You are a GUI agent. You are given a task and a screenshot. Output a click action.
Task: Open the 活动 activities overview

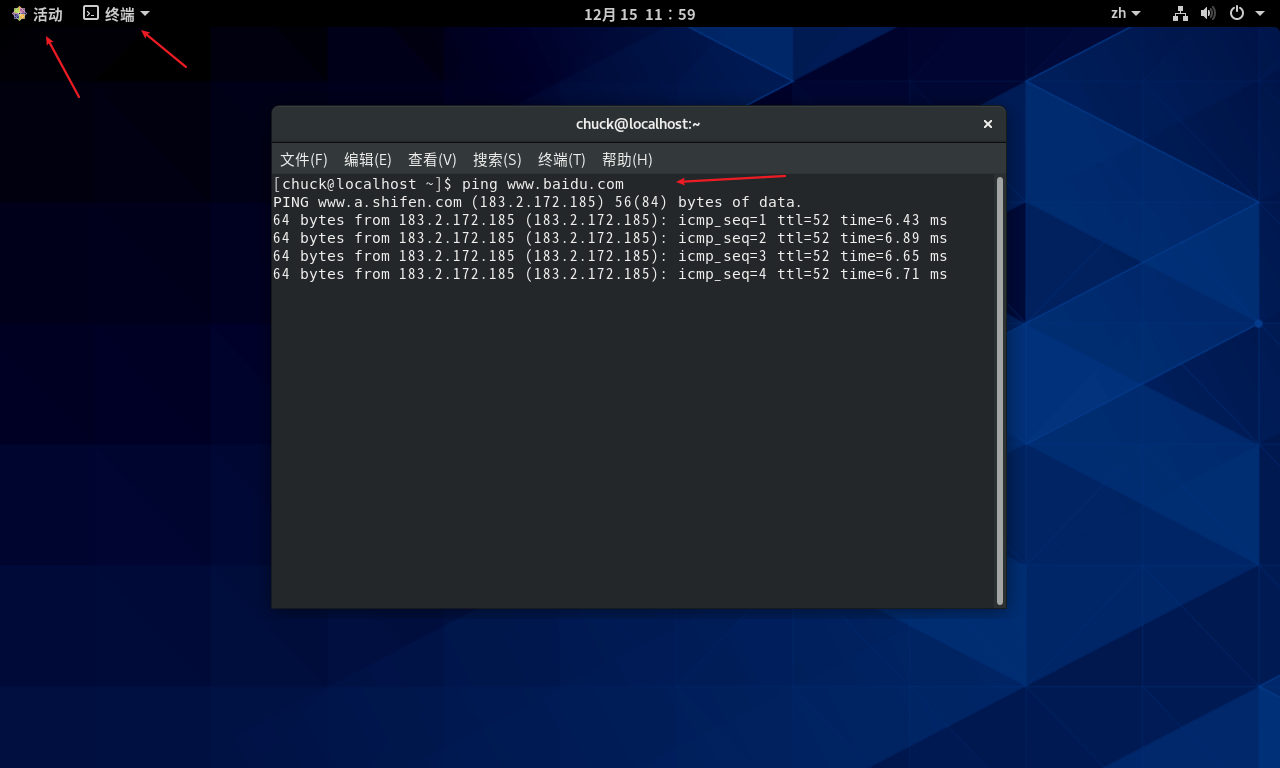coord(37,14)
